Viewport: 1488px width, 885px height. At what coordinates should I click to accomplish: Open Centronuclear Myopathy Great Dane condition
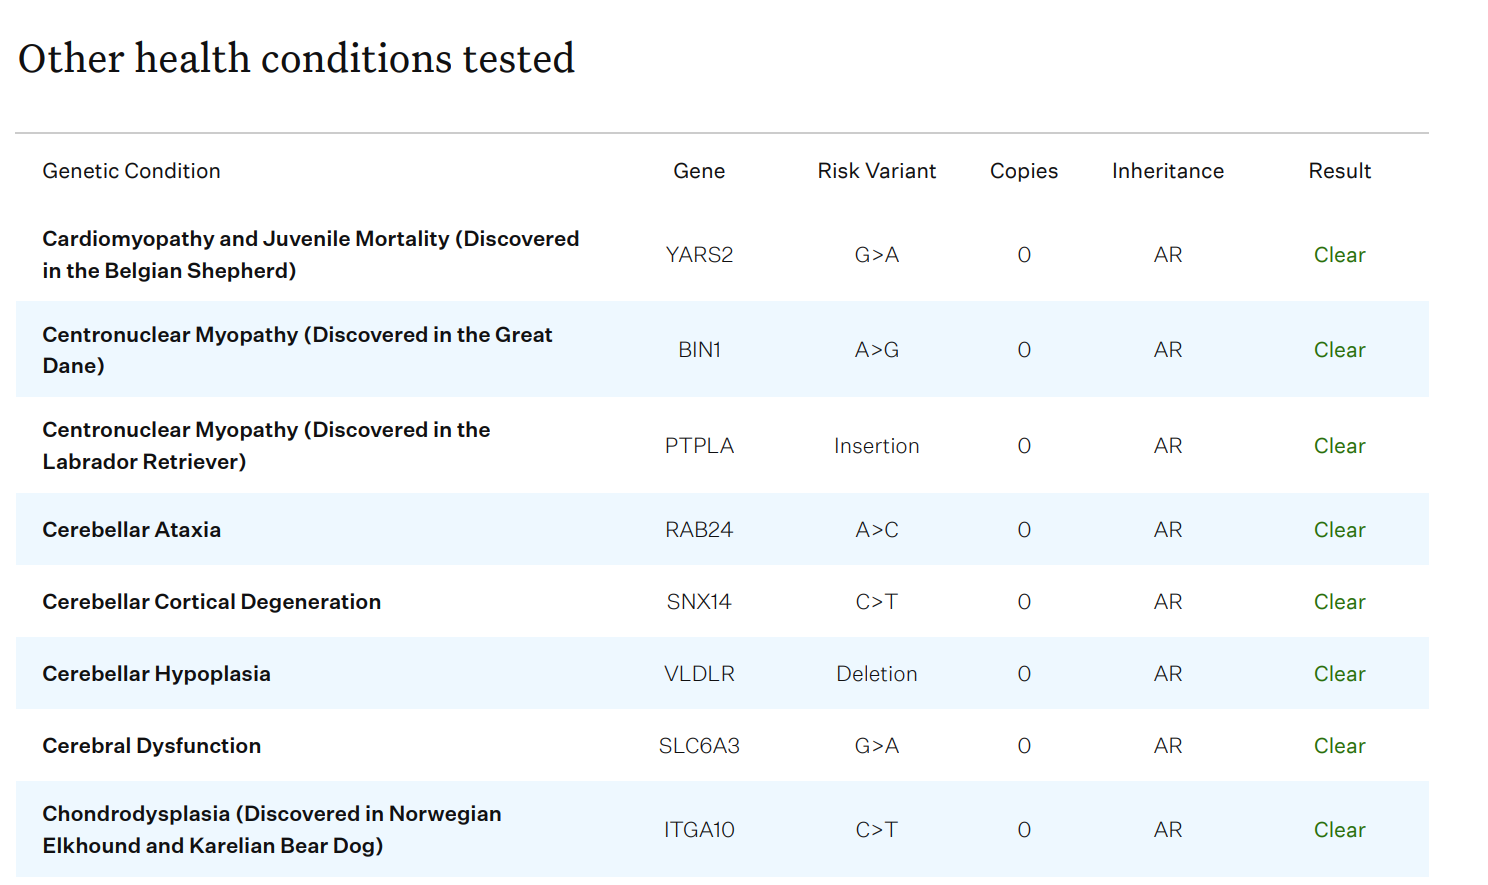[x=297, y=350]
